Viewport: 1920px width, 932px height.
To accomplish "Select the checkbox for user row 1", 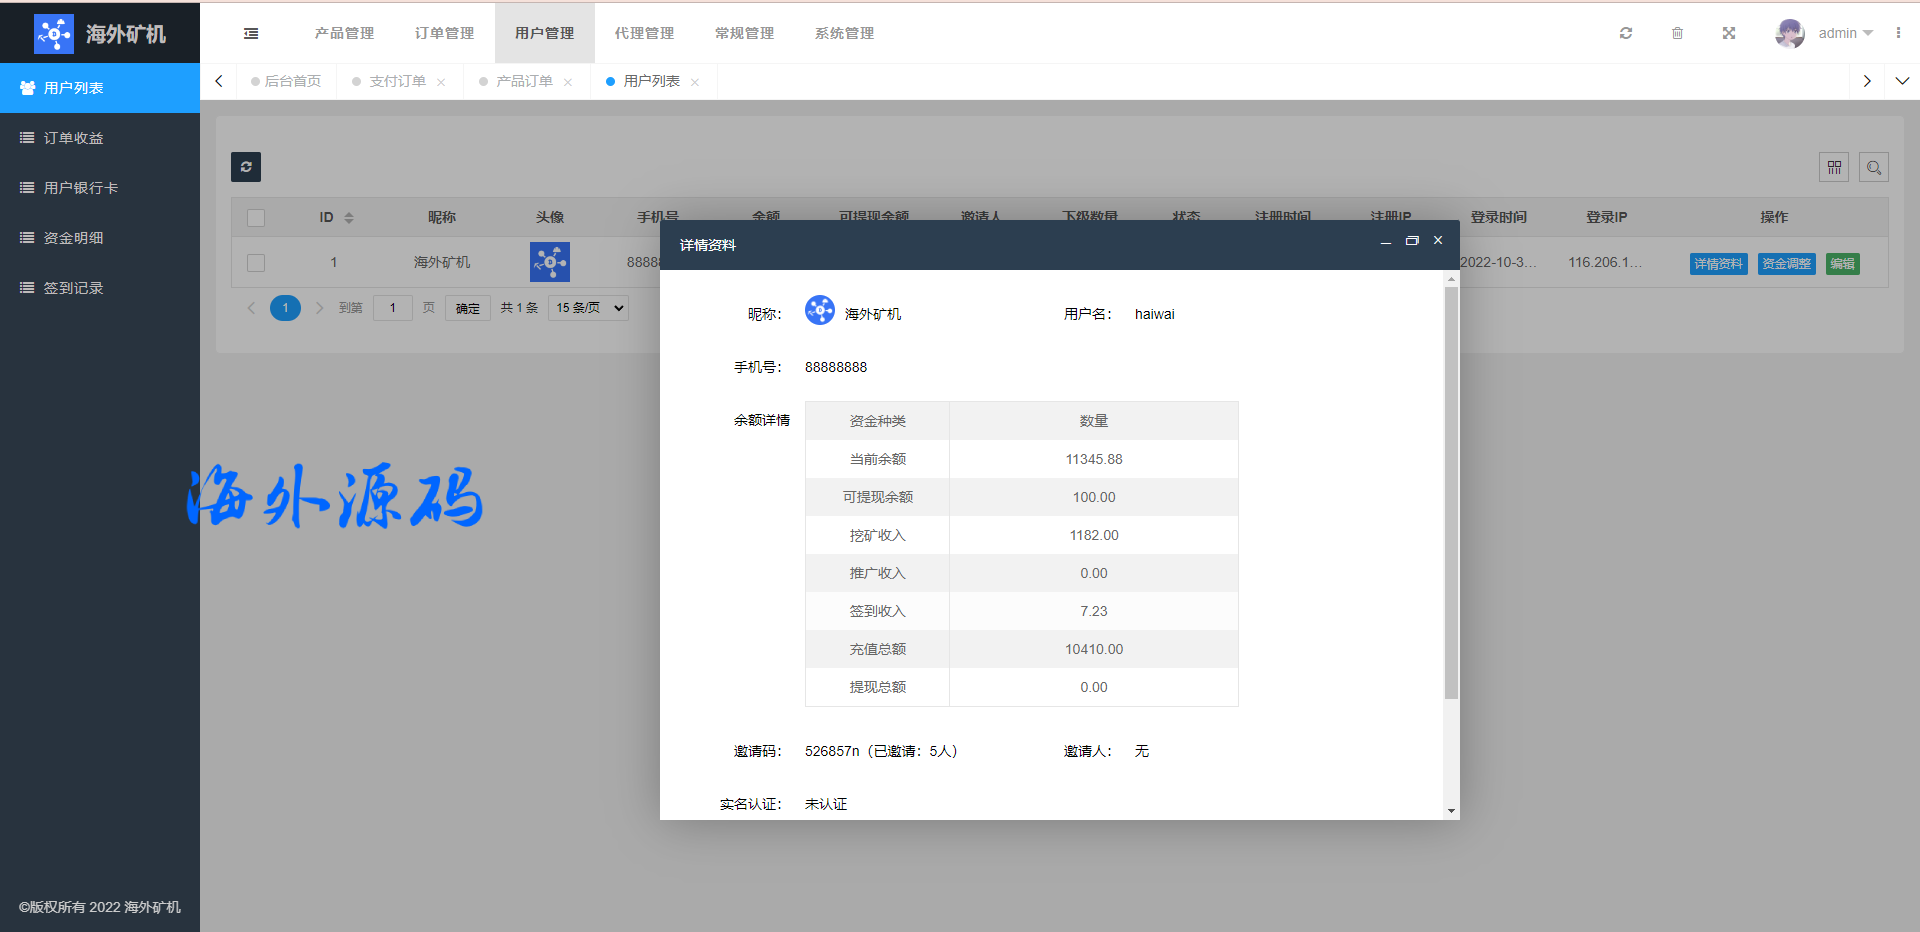I will click(x=256, y=263).
